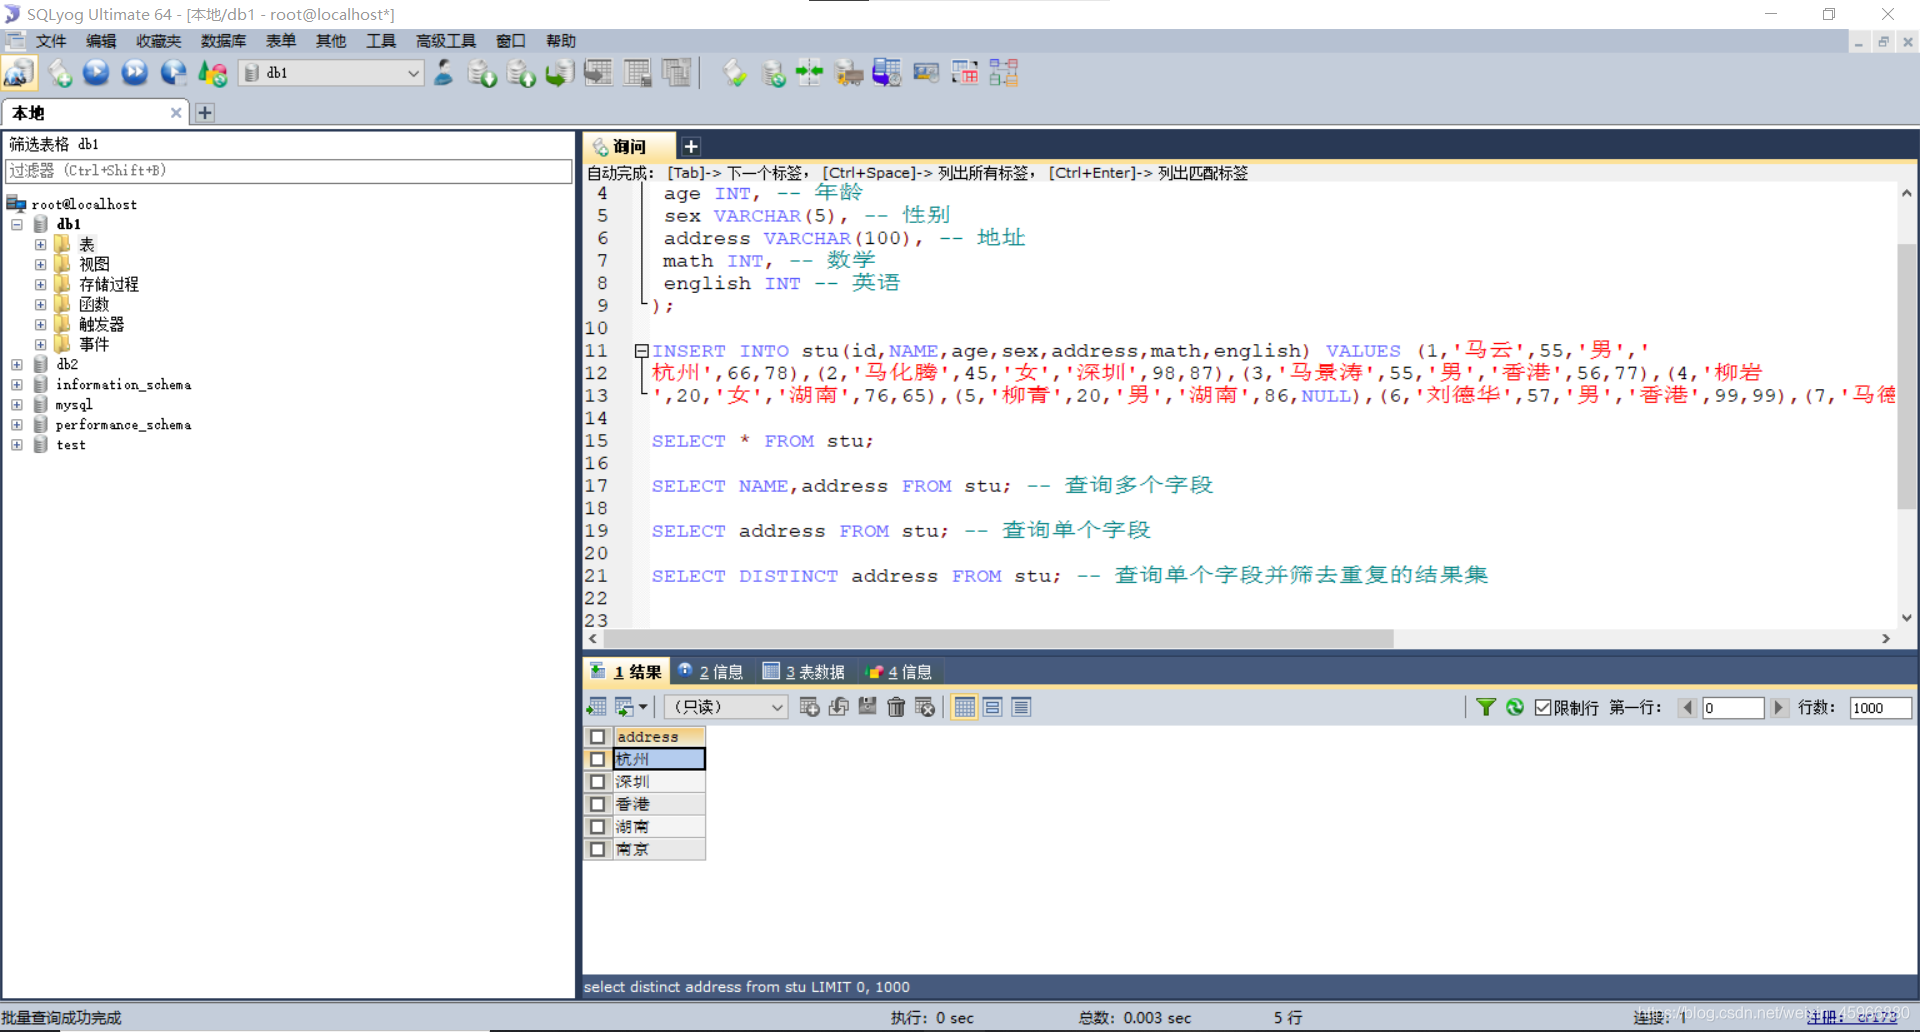The width and height of the screenshot is (1920, 1032).
Task: Expand the 表 folder
Action: pos(40,244)
